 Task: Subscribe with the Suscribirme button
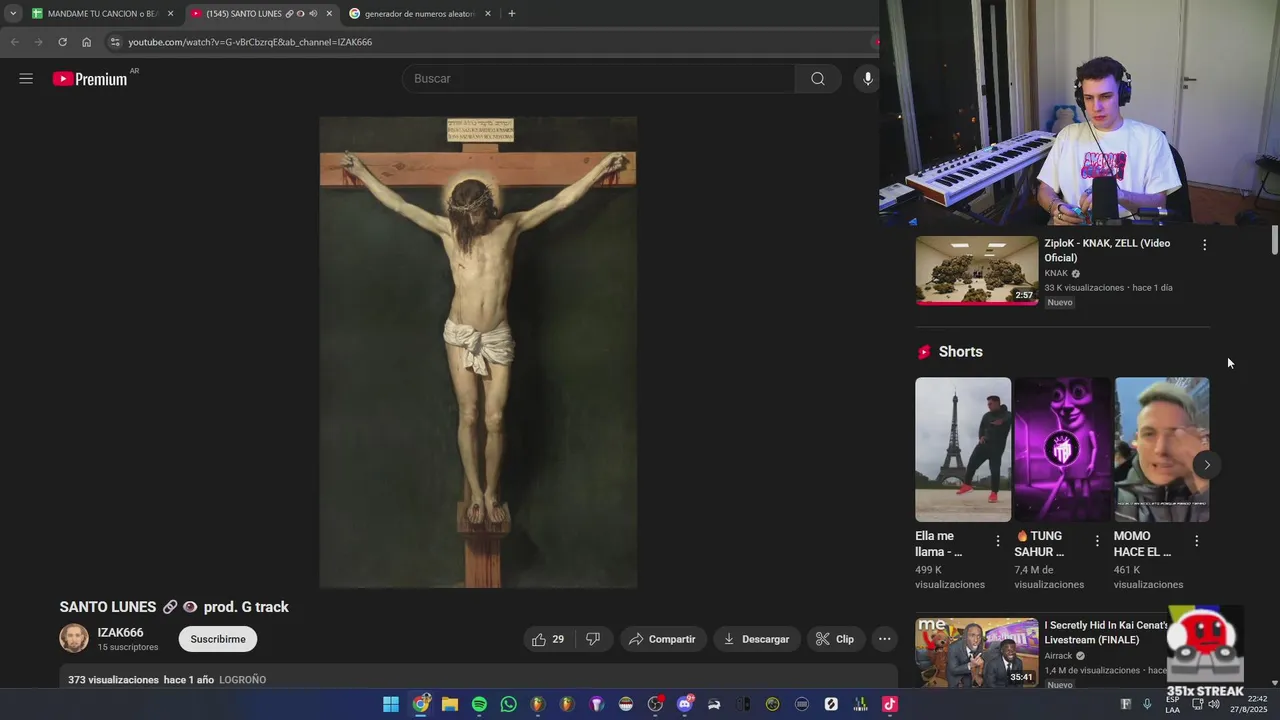pyautogui.click(x=218, y=639)
